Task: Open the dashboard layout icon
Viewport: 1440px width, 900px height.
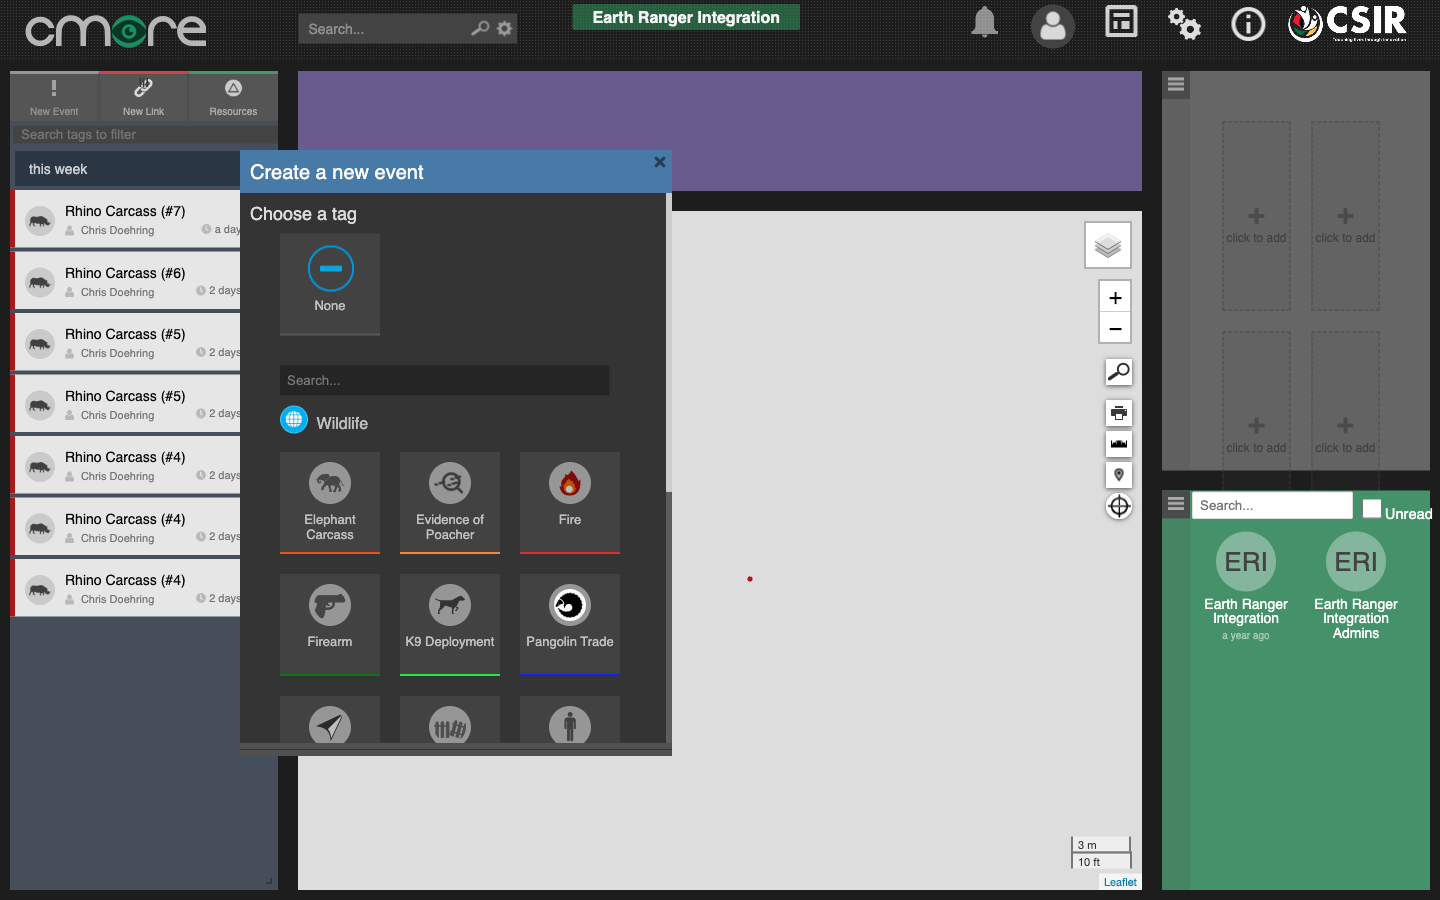Action: click(x=1121, y=22)
